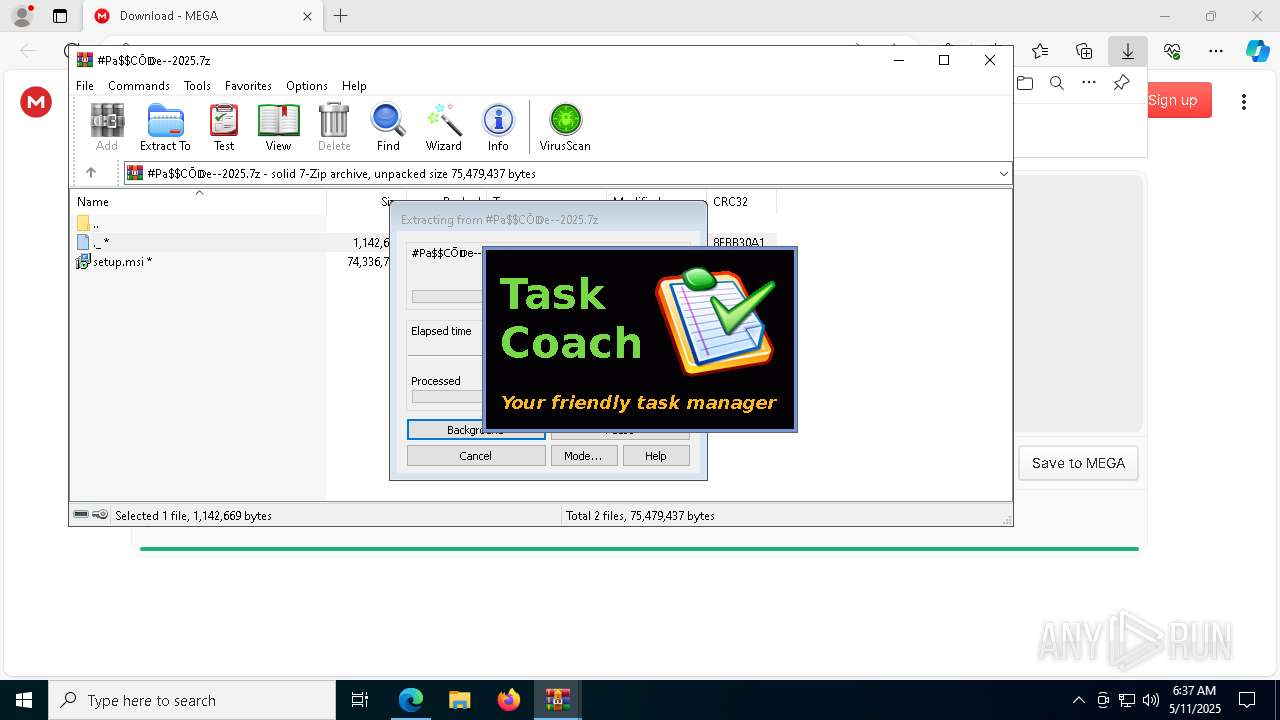Show hidden system tray icons
This screenshot has height=720, width=1280.
pyautogui.click(x=1078, y=700)
